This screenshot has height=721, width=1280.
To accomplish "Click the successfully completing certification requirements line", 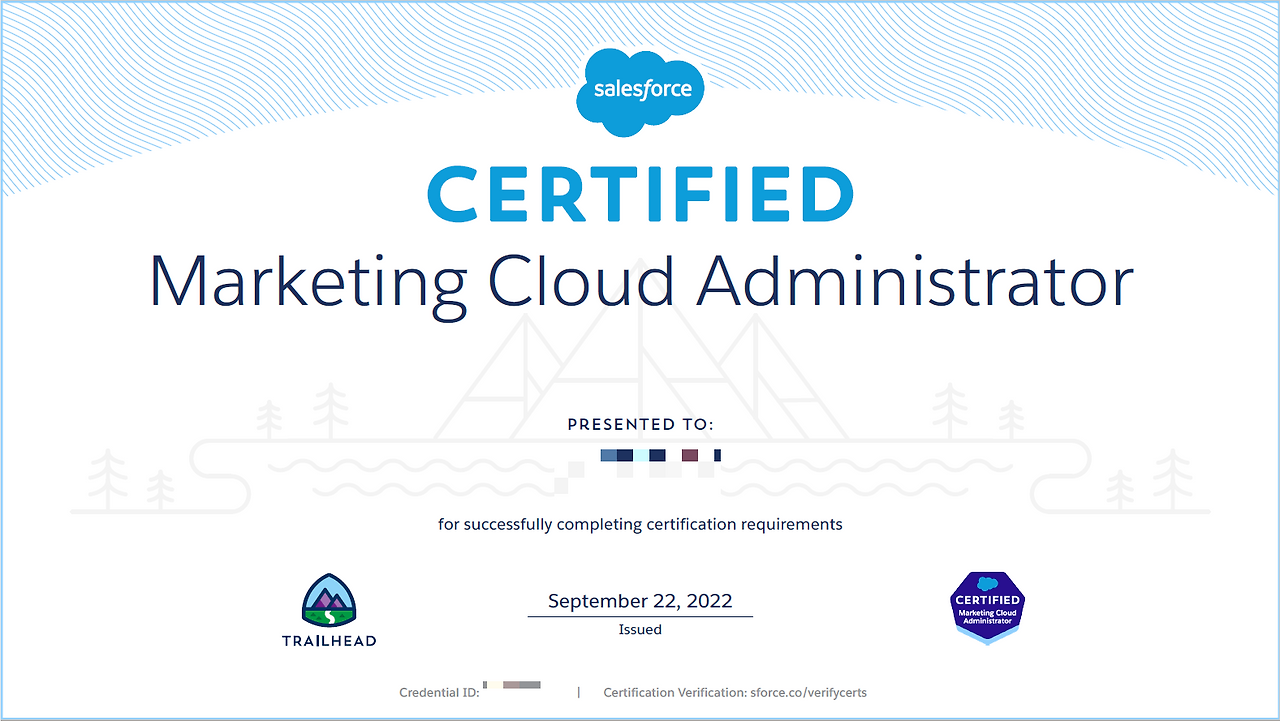I will click(x=640, y=524).
